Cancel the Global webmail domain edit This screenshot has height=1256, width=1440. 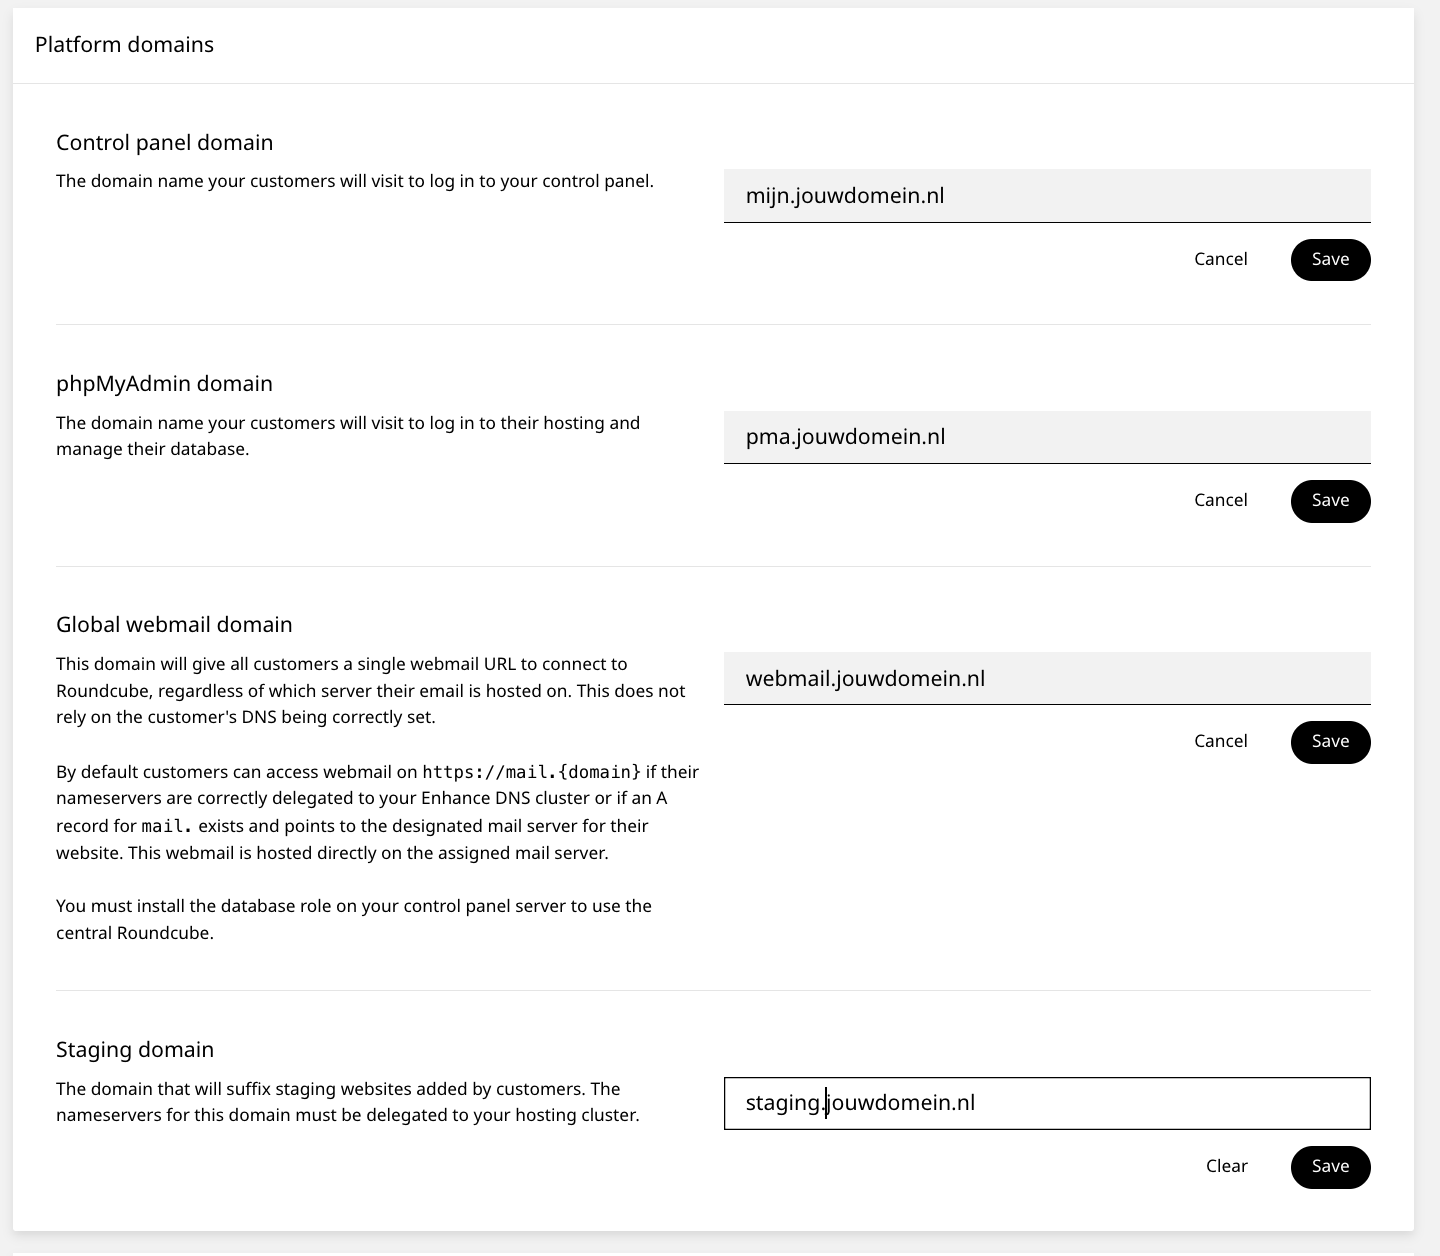[x=1220, y=742]
